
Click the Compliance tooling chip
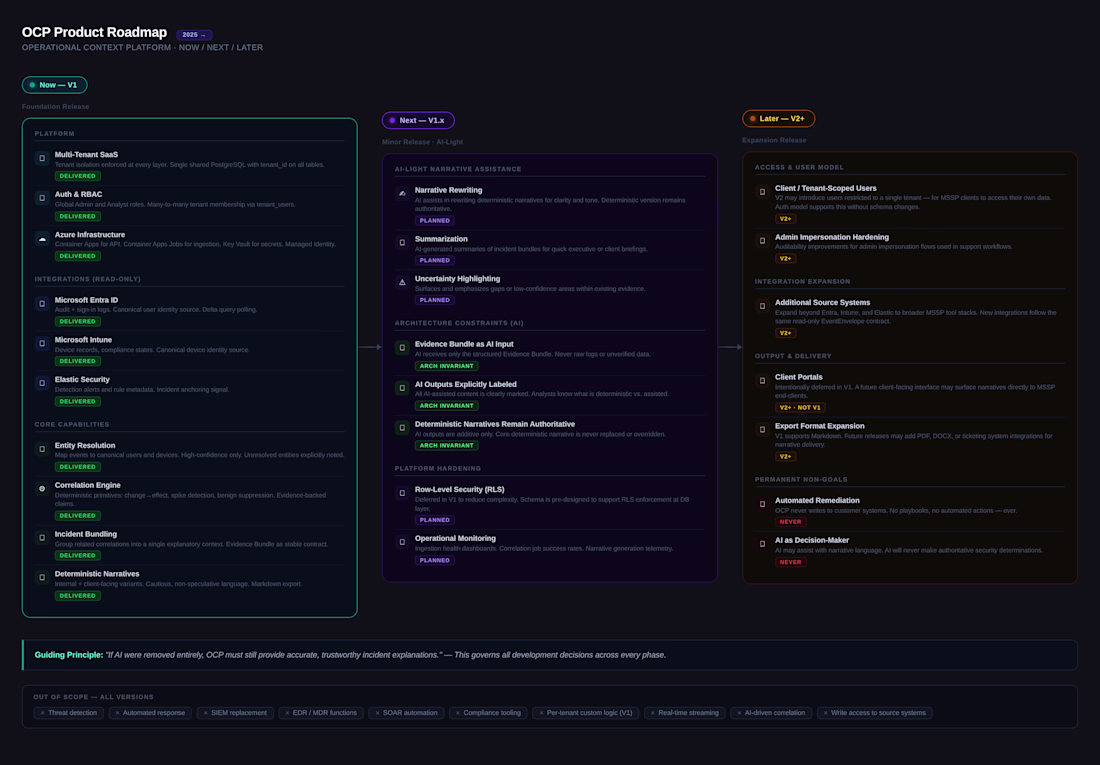[x=488, y=713]
